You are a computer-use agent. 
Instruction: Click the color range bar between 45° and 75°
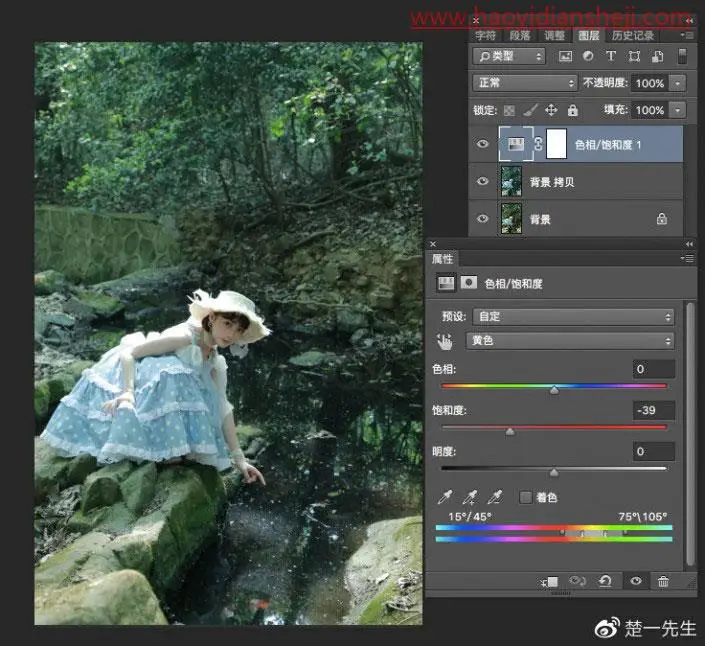pyautogui.click(x=593, y=533)
